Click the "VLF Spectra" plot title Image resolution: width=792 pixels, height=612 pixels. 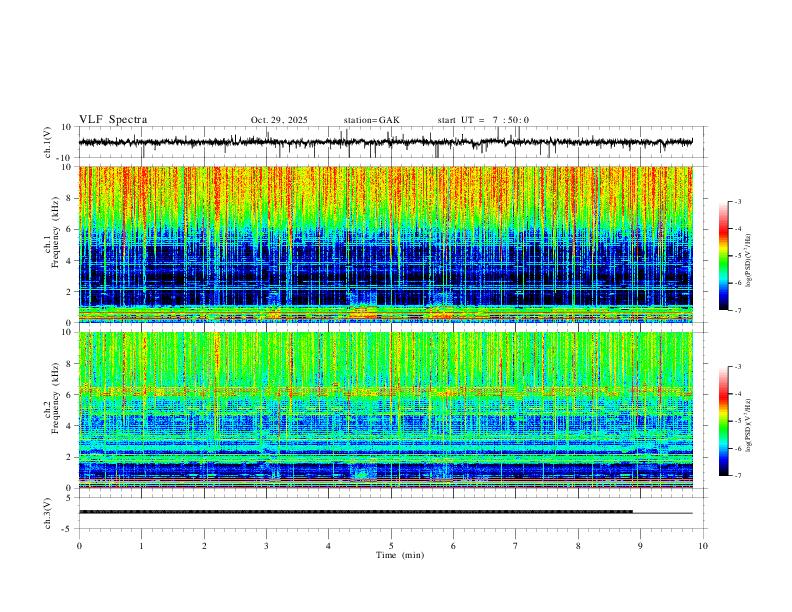(x=113, y=120)
